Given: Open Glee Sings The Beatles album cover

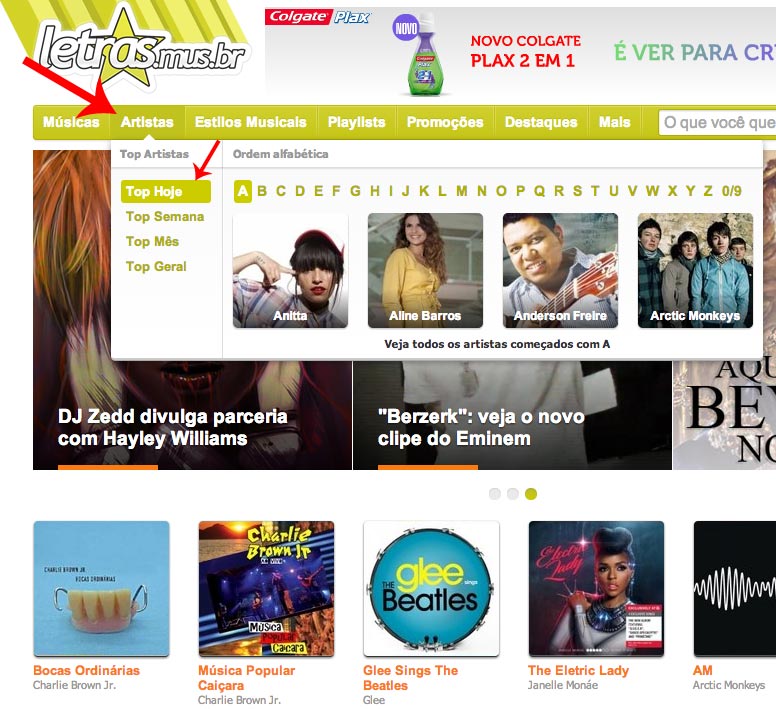Looking at the screenshot, I should 431,589.
